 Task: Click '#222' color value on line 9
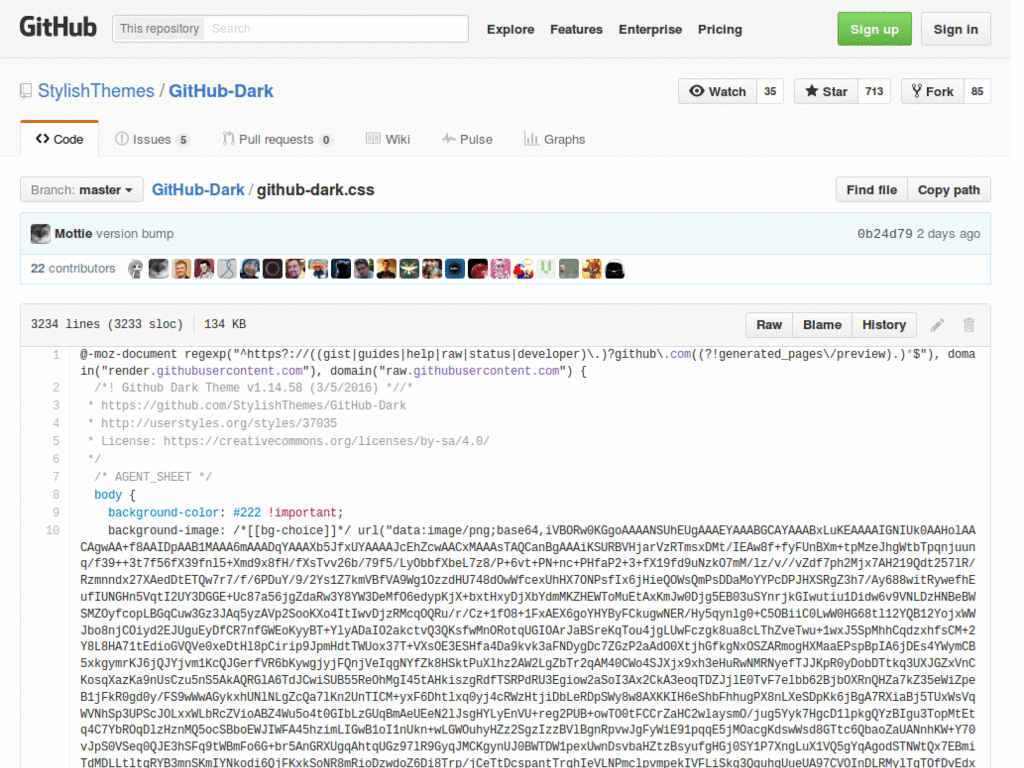247,513
